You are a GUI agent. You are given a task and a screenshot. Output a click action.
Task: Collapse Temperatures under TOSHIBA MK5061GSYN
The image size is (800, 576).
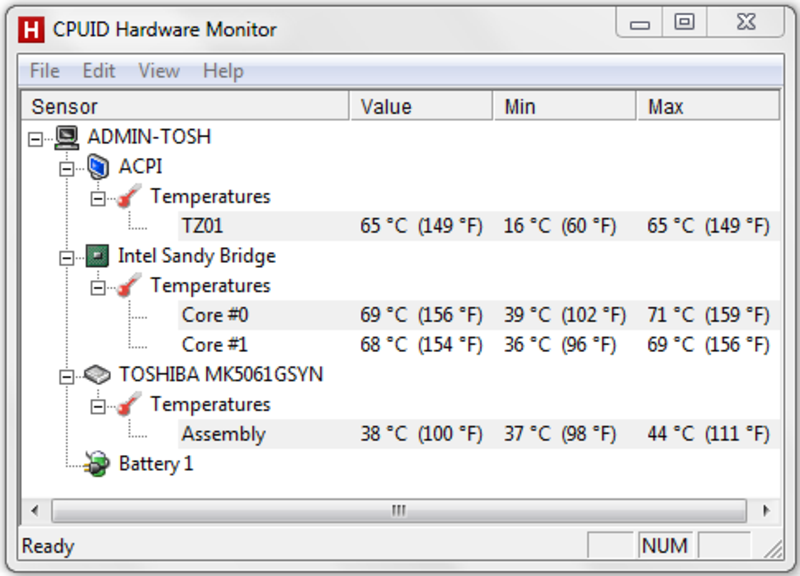98,407
